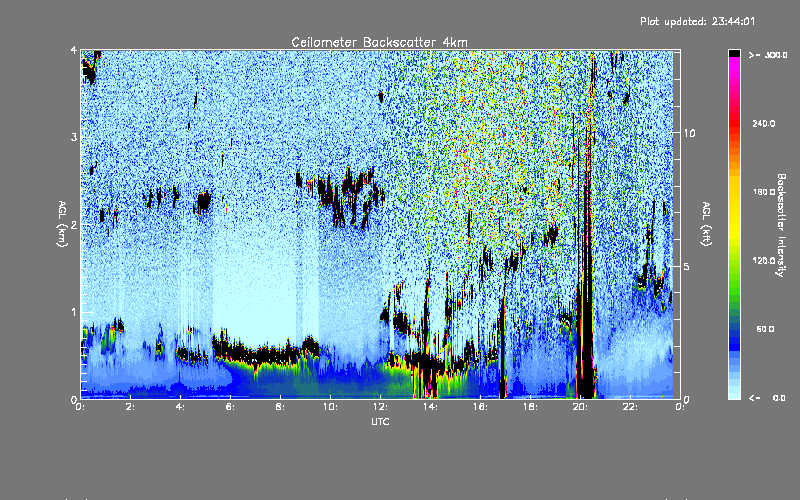800x500 pixels.
Task: Click the 120.0 colorbar value
Action: (x=764, y=261)
